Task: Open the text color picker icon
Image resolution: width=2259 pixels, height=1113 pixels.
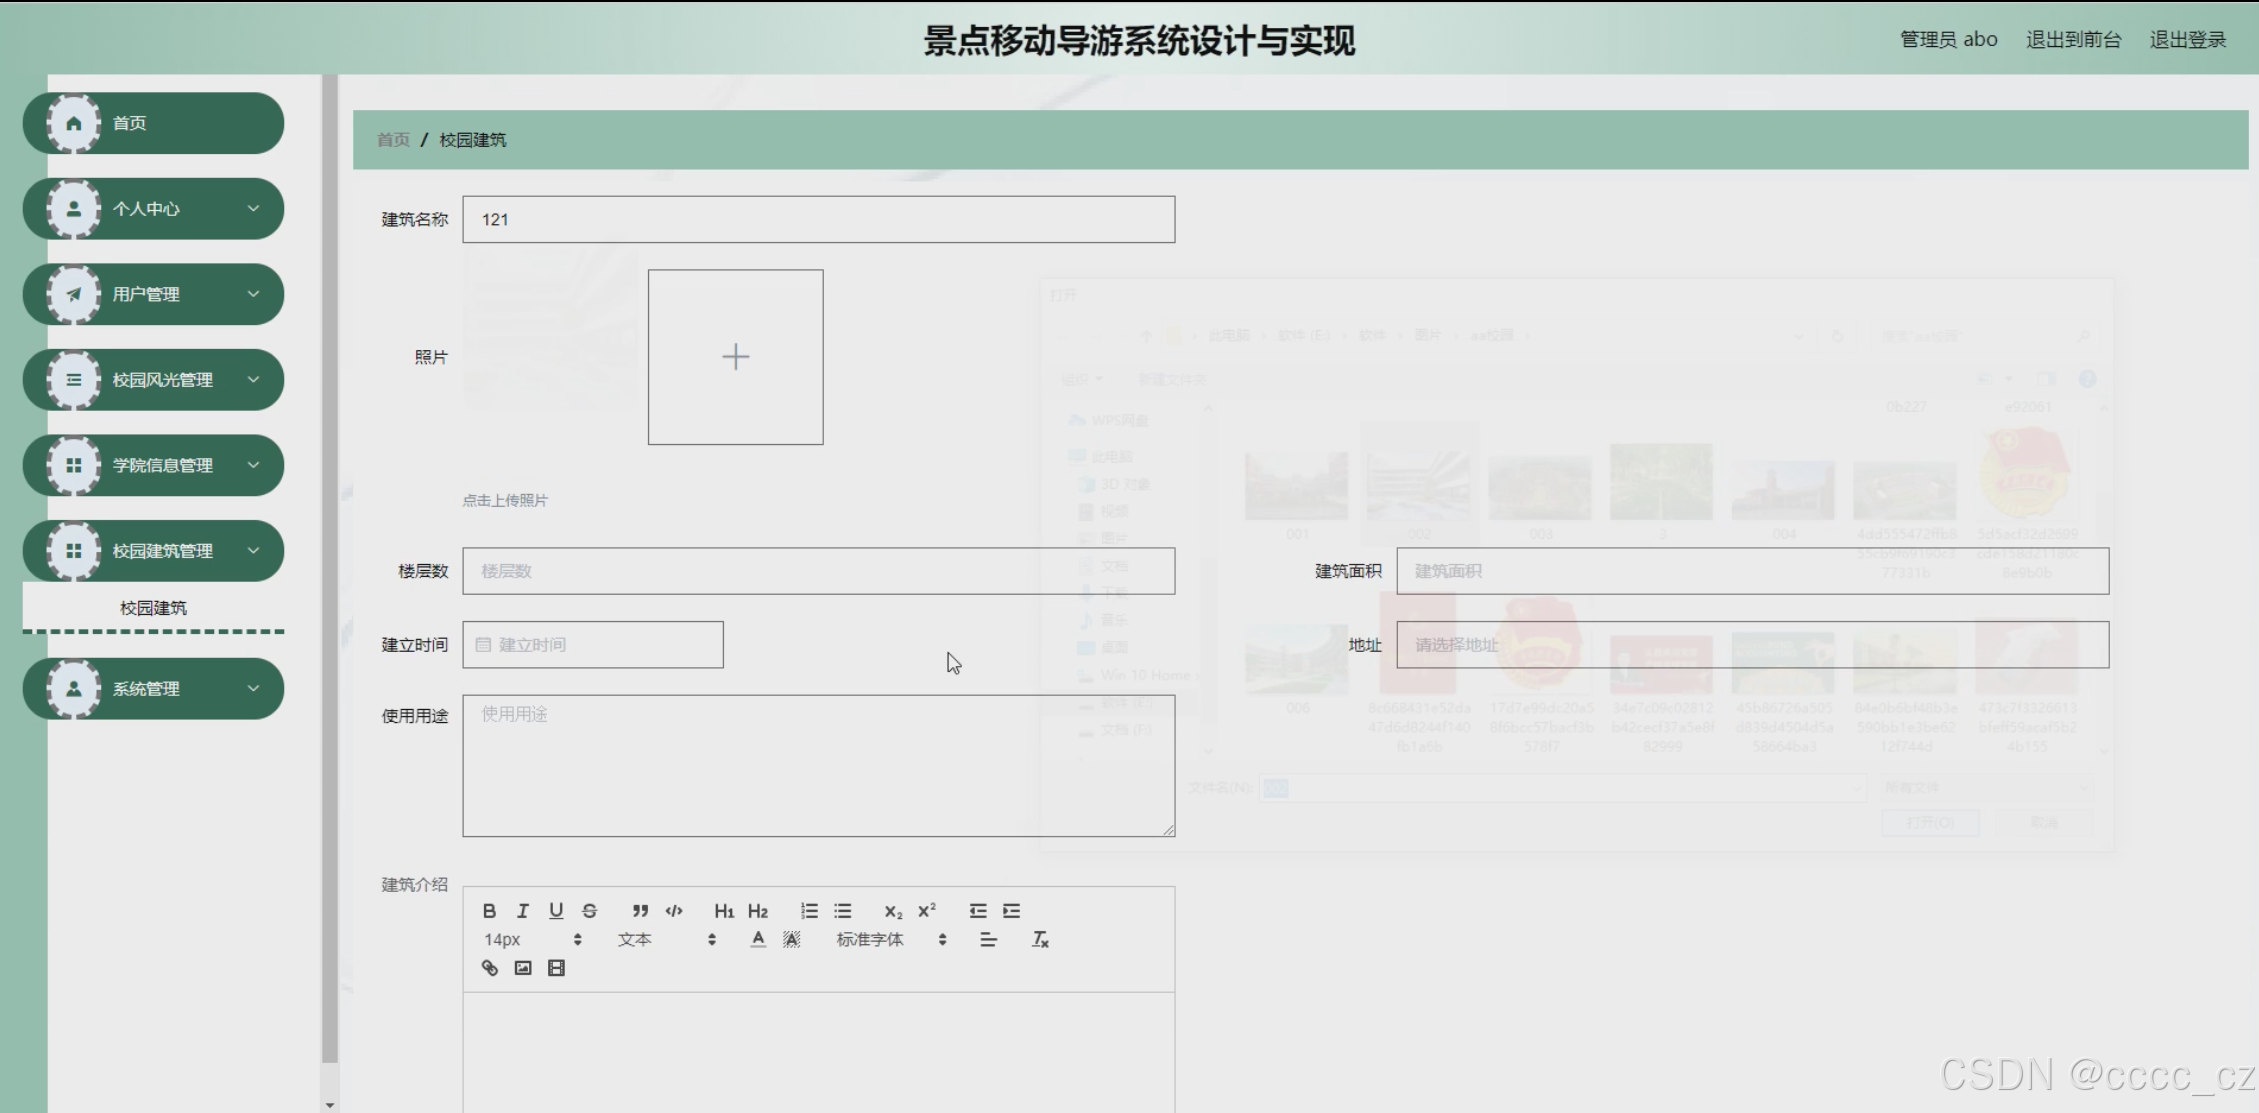Action: point(758,940)
